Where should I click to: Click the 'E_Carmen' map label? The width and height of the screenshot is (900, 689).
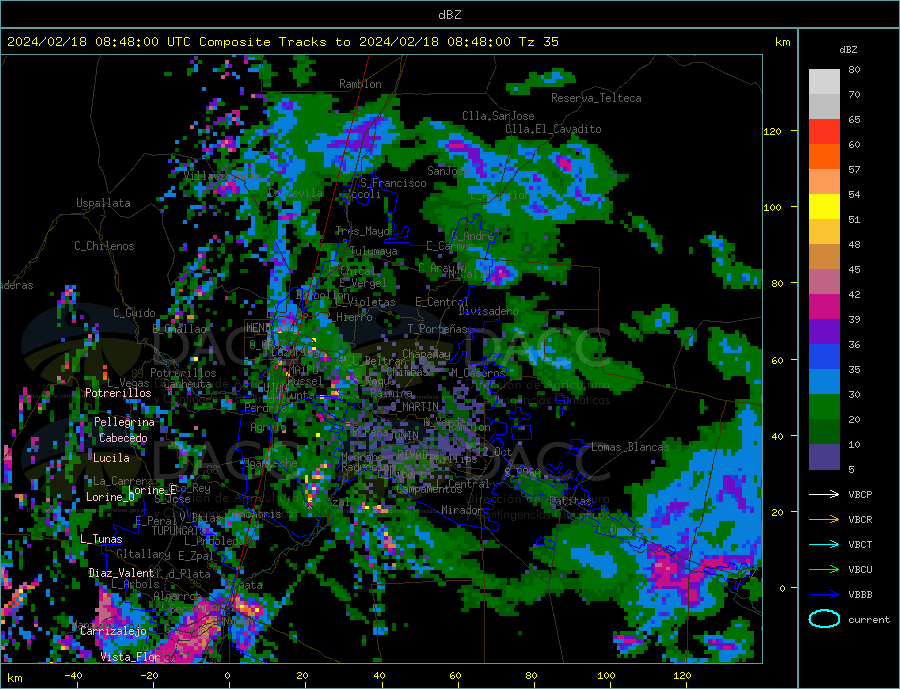pyautogui.click(x=450, y=247)
